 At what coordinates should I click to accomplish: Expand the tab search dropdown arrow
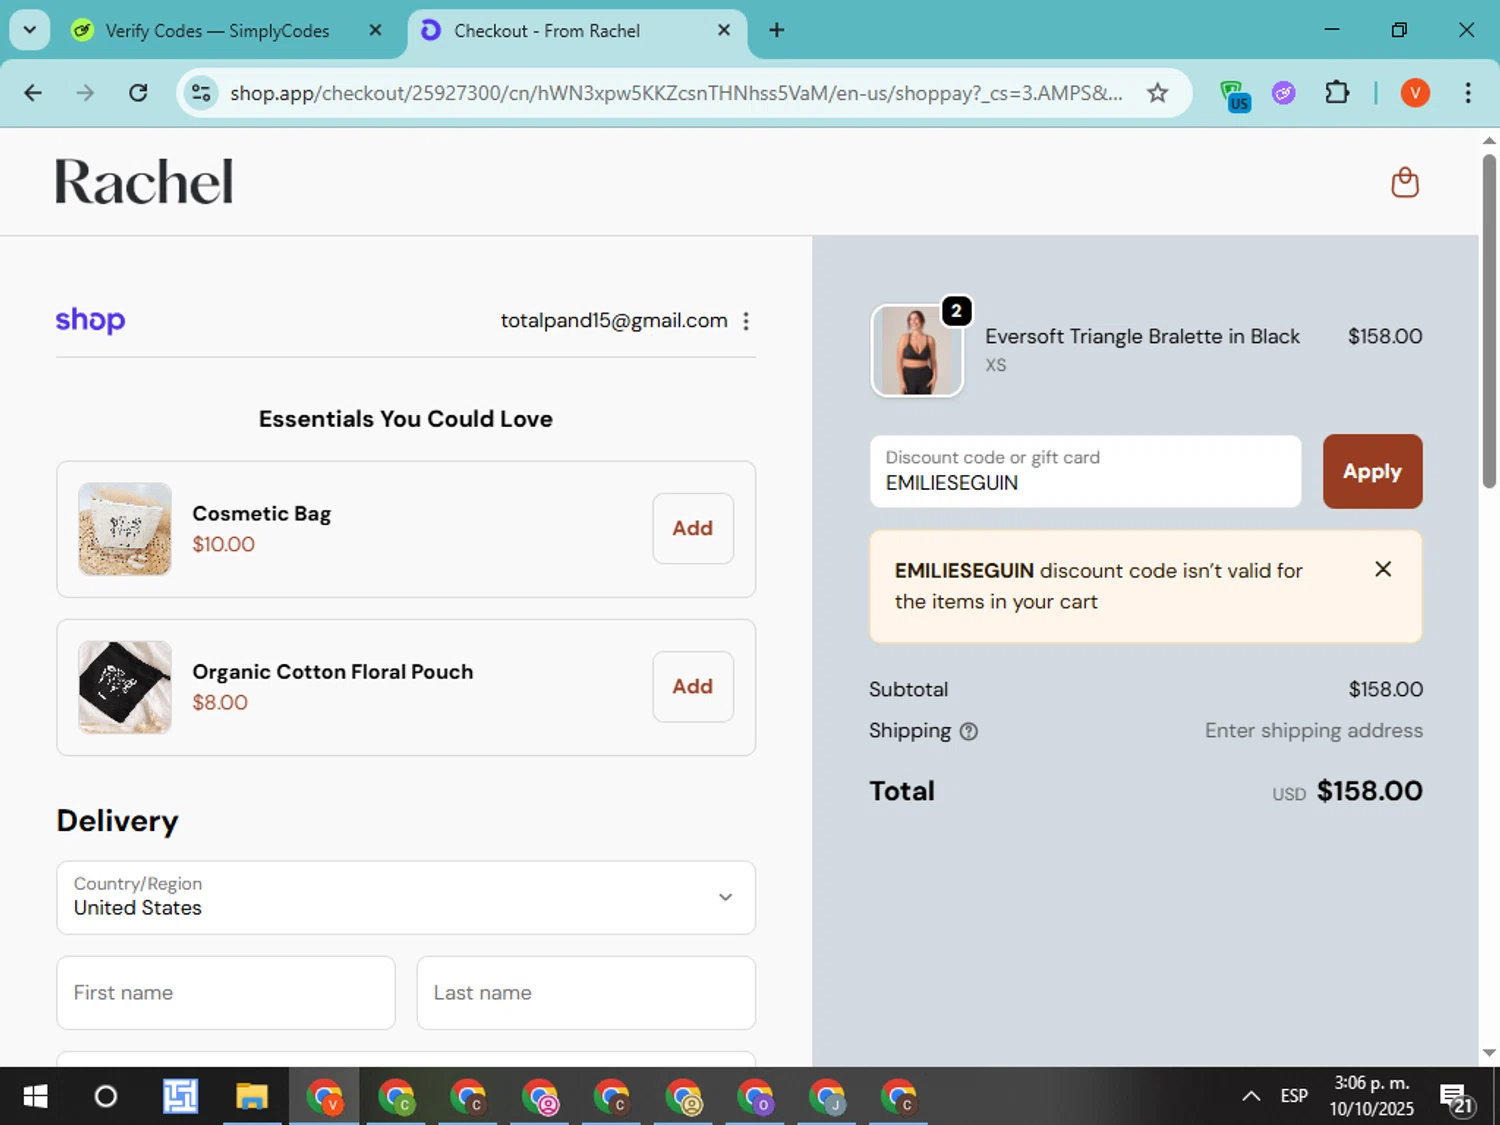(x=30, y=30)
